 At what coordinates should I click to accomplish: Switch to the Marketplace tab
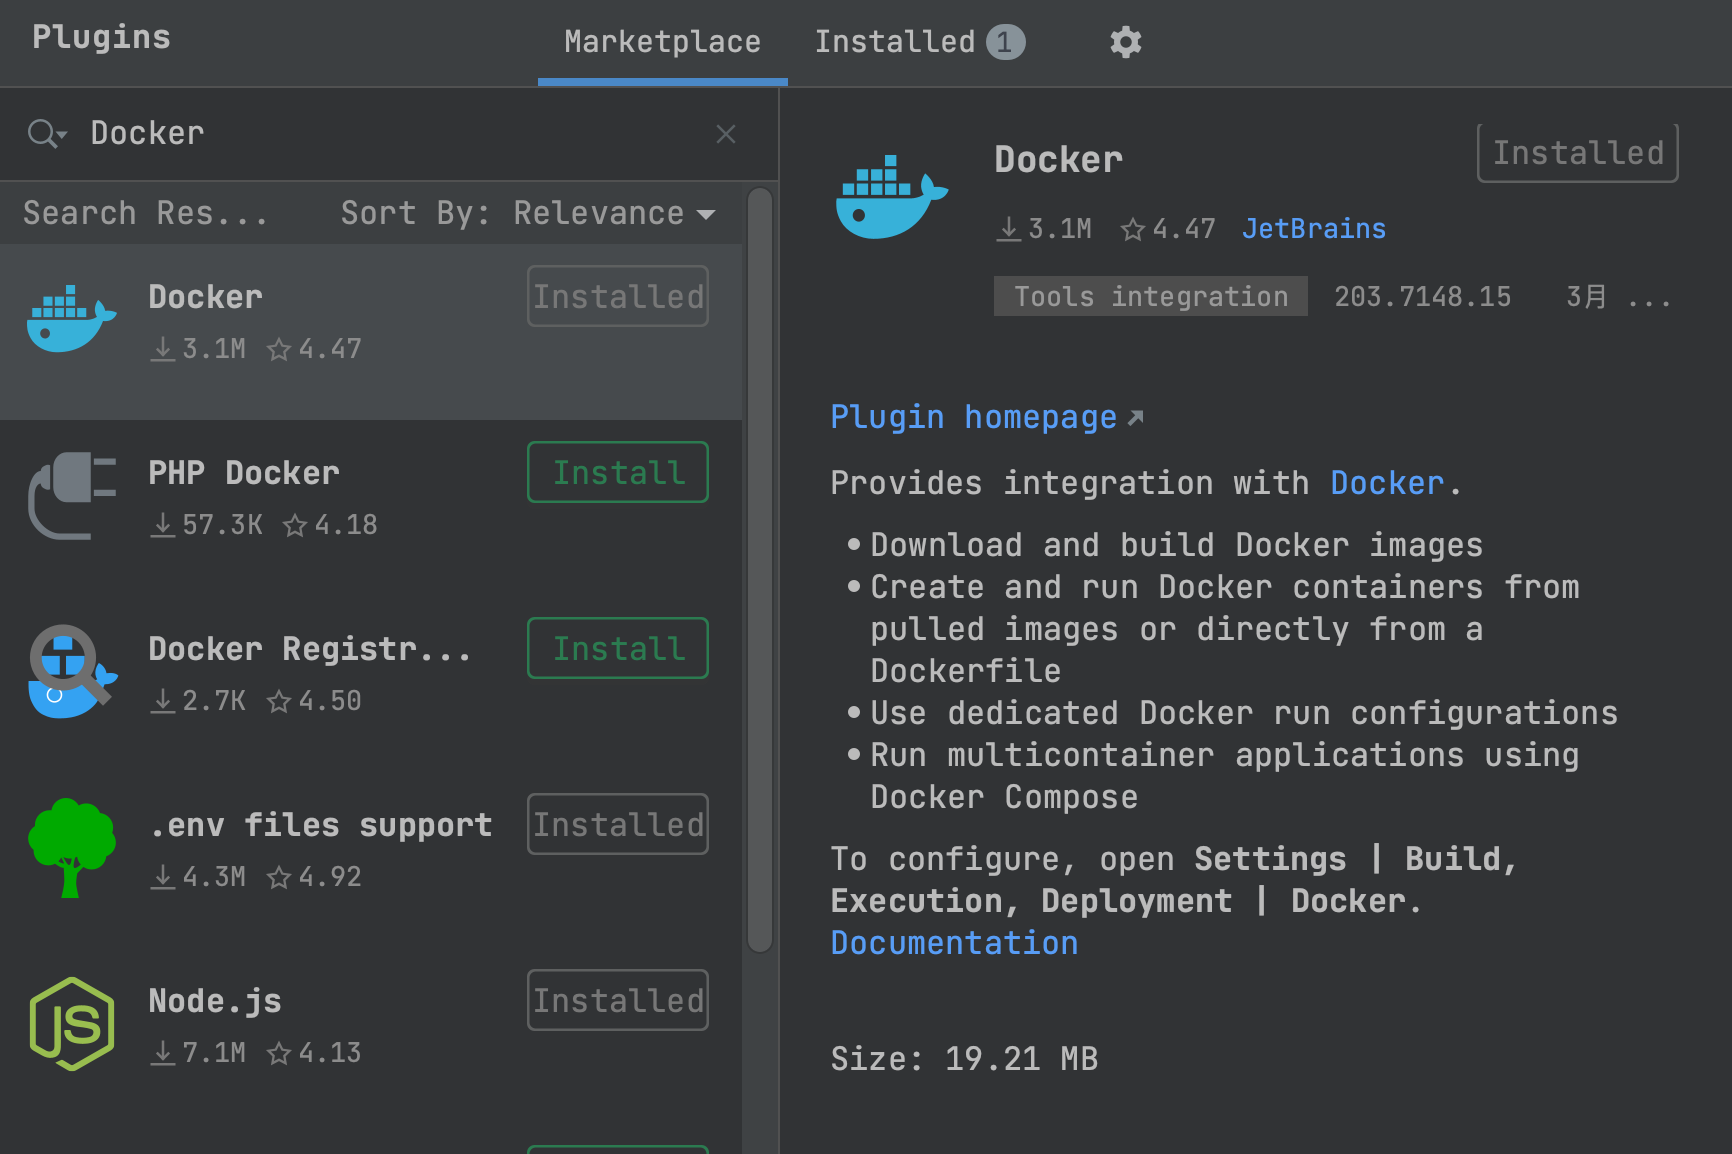pyautogui.click(x=662, y=42)
